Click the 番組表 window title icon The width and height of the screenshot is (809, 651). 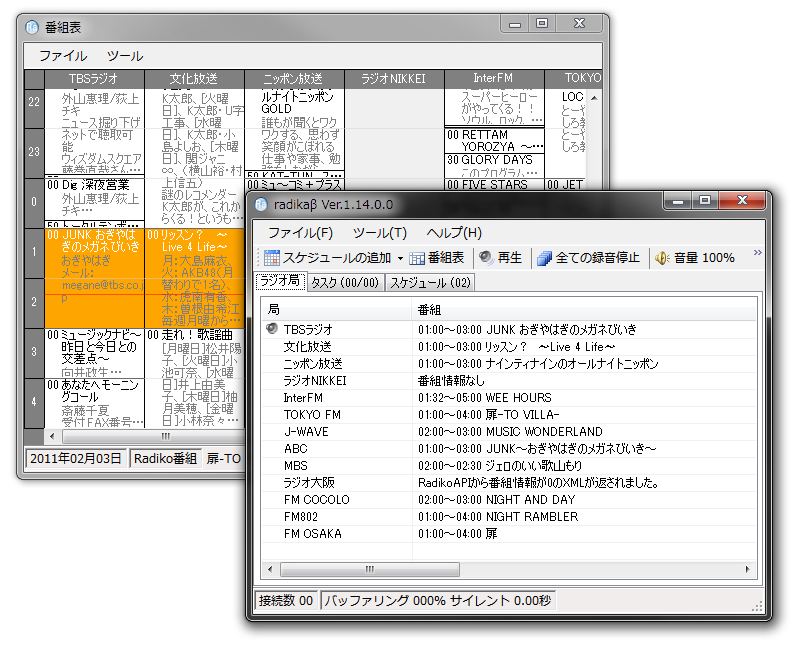(x=32, y=27)
